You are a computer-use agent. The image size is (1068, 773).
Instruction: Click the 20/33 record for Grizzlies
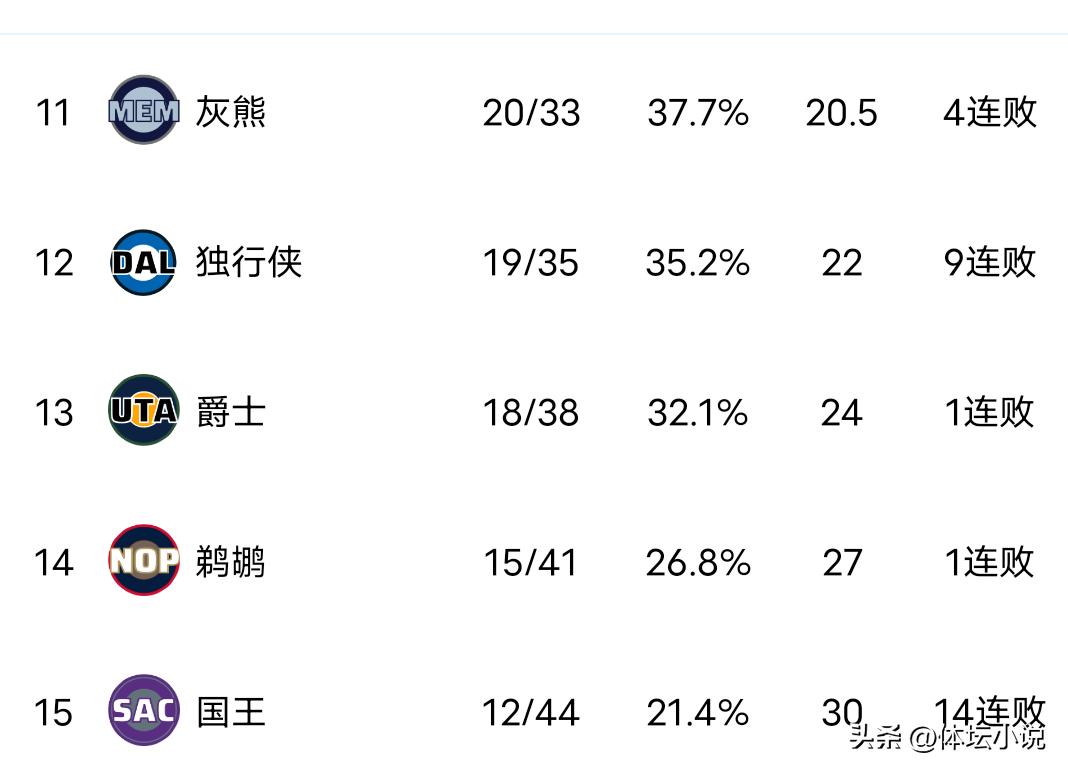[x=531, y=112]
